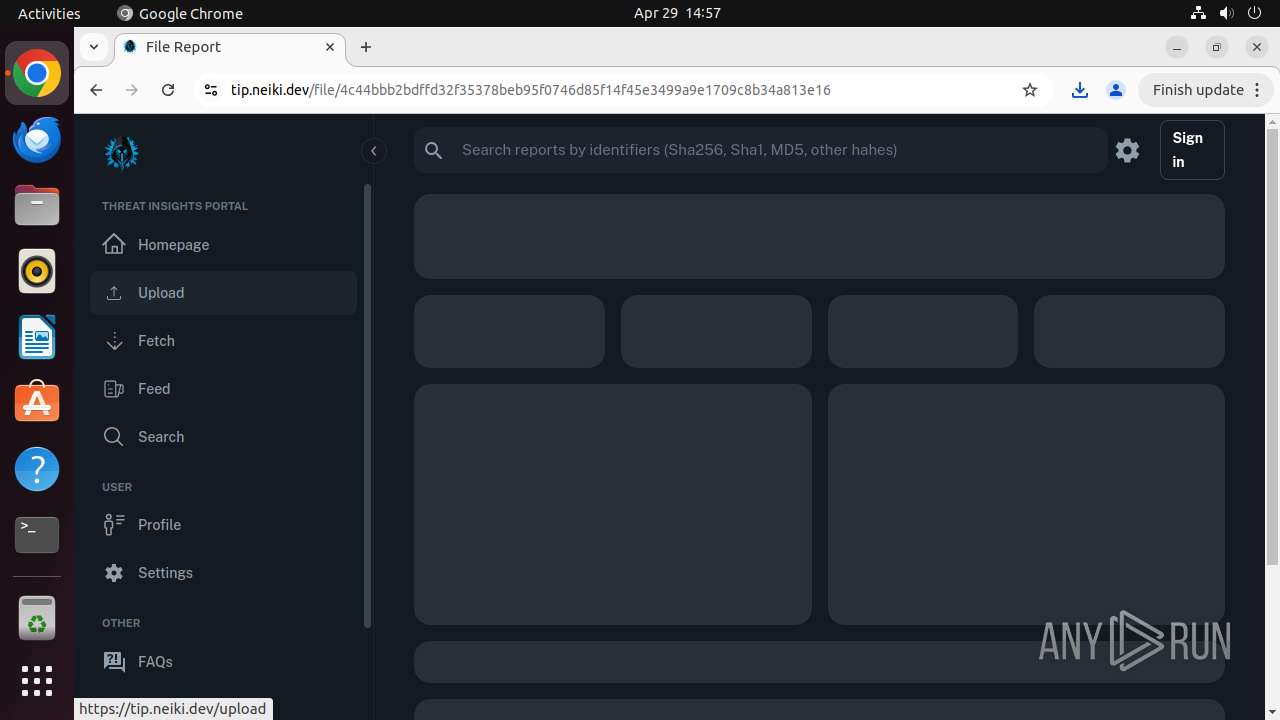Click the sidebar scrollbar
This screenshot has width=1280, height=720.
click(x=367, y=405)
